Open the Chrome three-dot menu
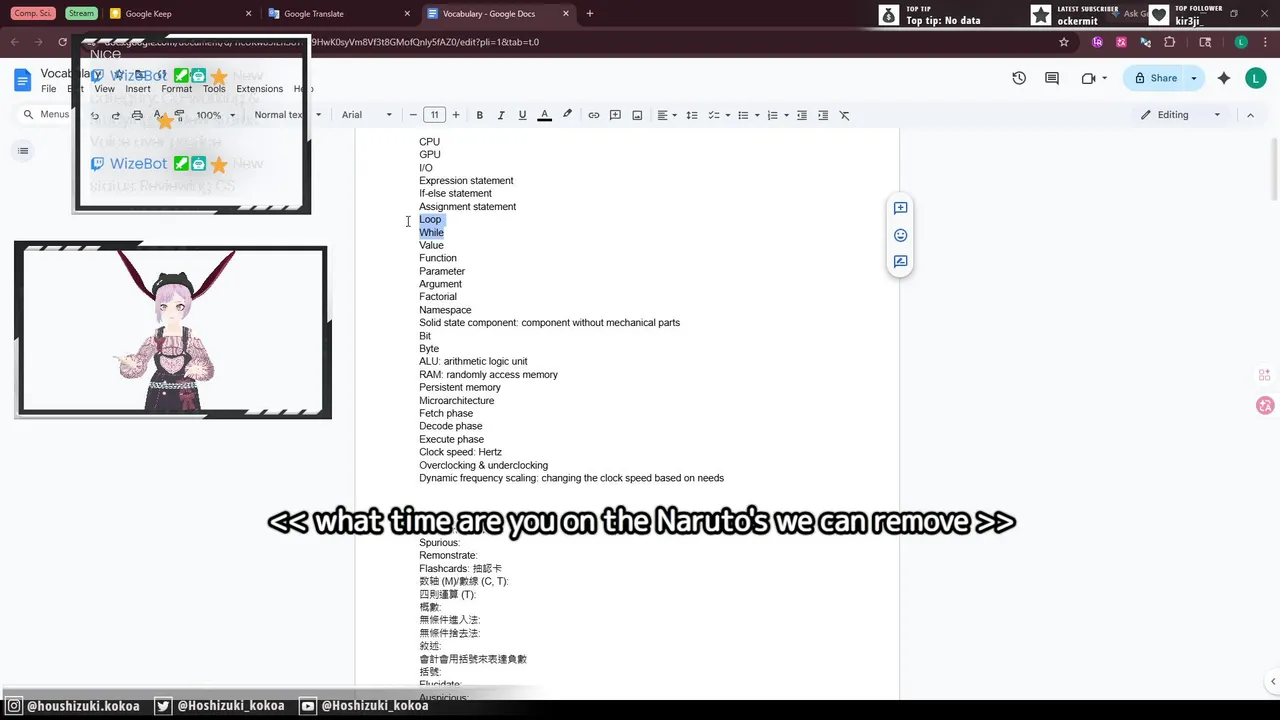1280x720 pixels. tap(1266, 42)
